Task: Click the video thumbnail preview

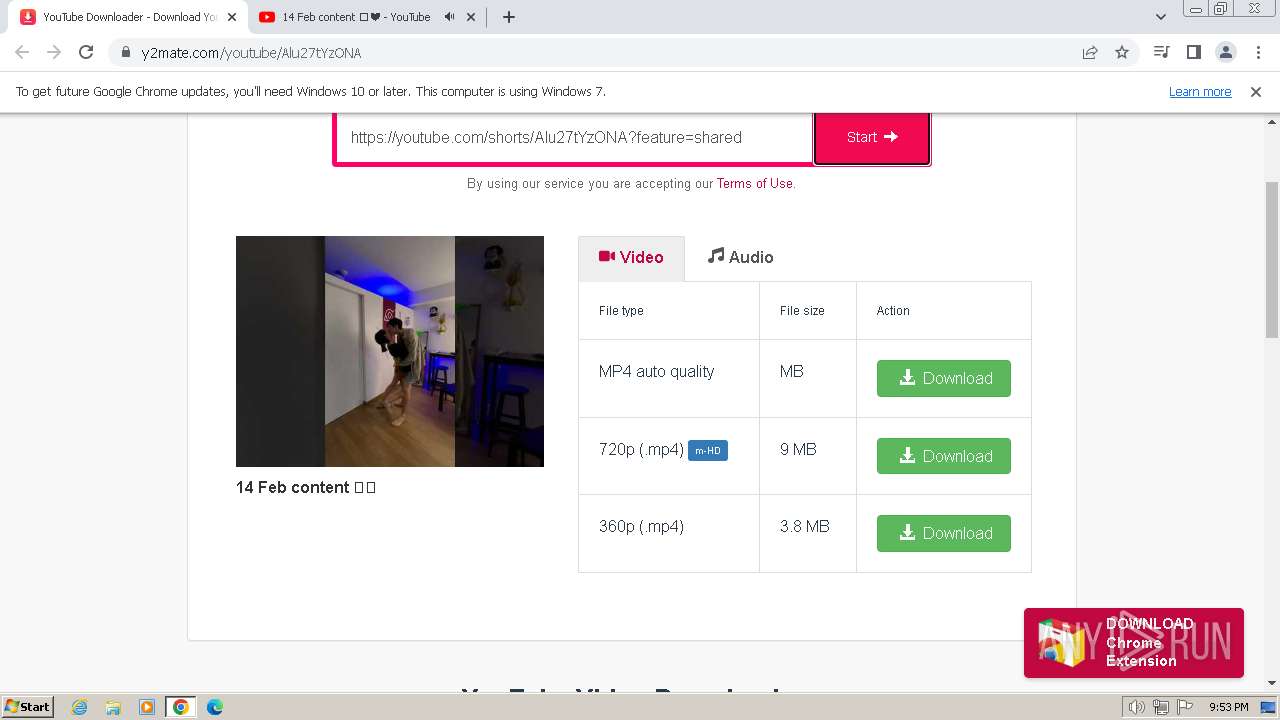Action: pyautogui.click(x=390, y=351)
